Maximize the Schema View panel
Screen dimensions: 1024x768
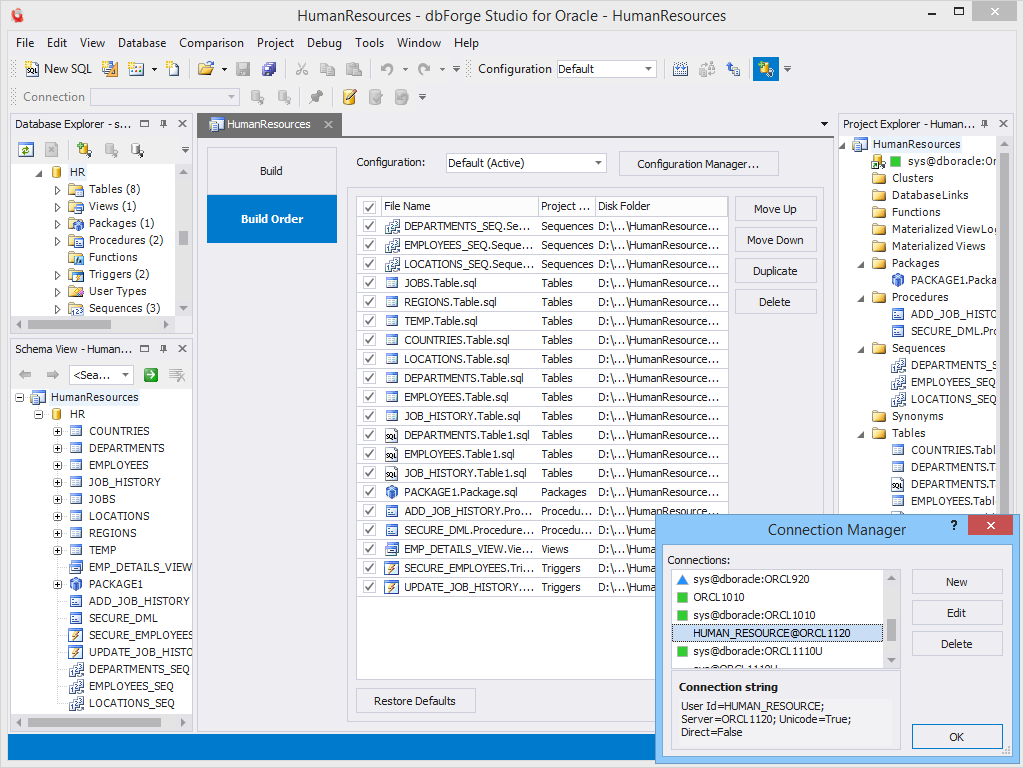pos(144,349)
